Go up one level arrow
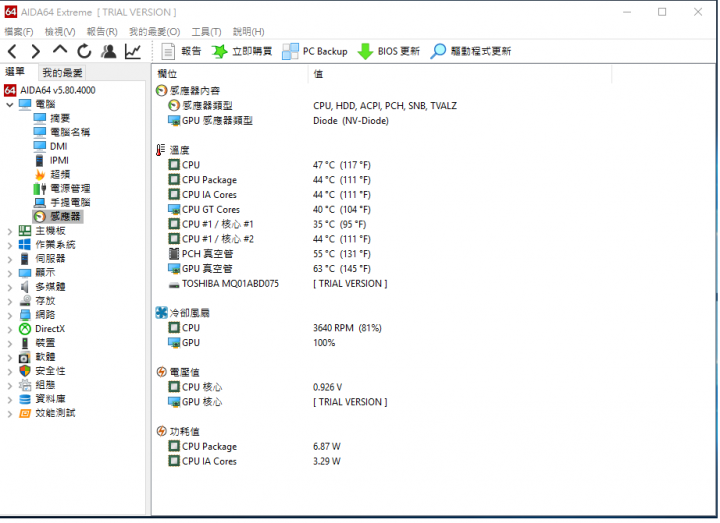Image resolution: width=720 pixels, height=523 pixels. click(x=60, y=50)
